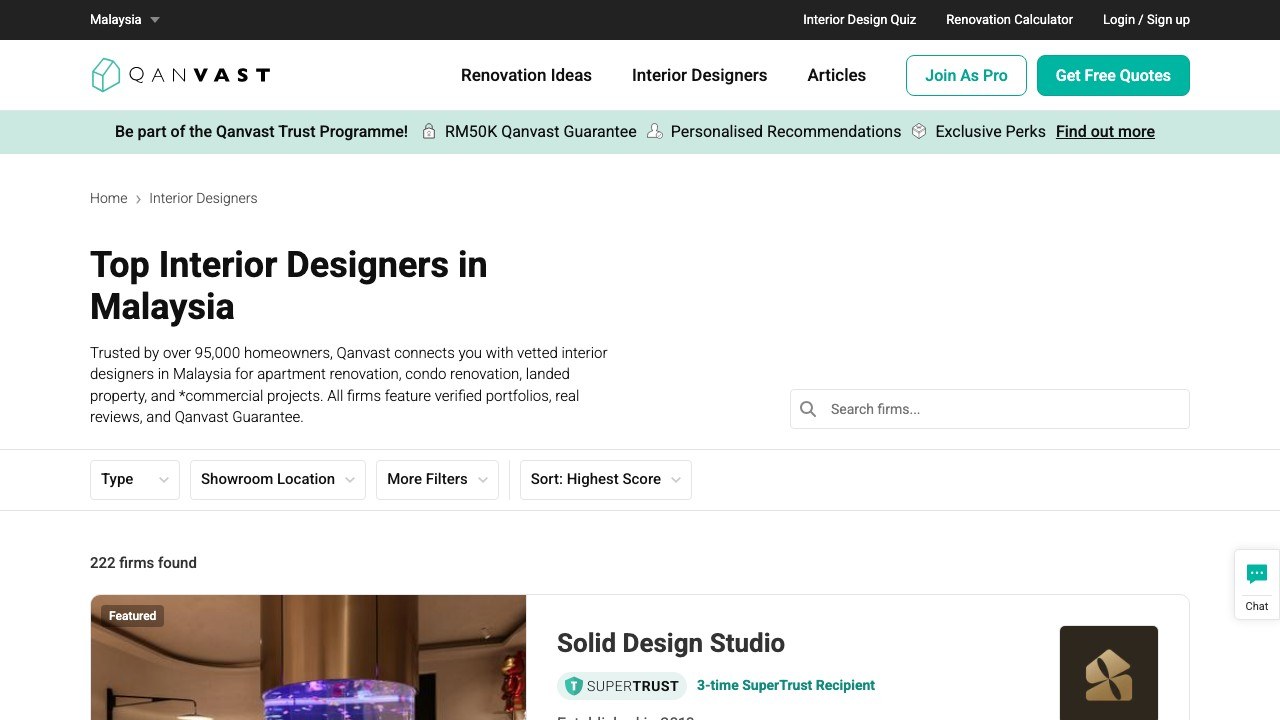Click the Qanvast Trust Programme banner text
The image size is (1280, 720).
pos(261,132)
